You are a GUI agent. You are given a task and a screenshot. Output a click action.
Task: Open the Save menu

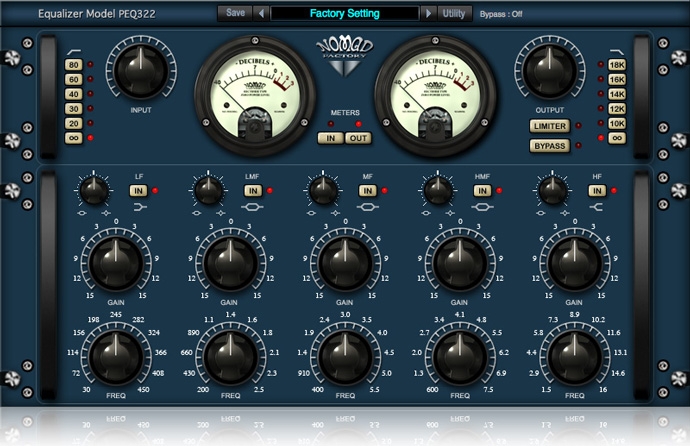[235, 13]
